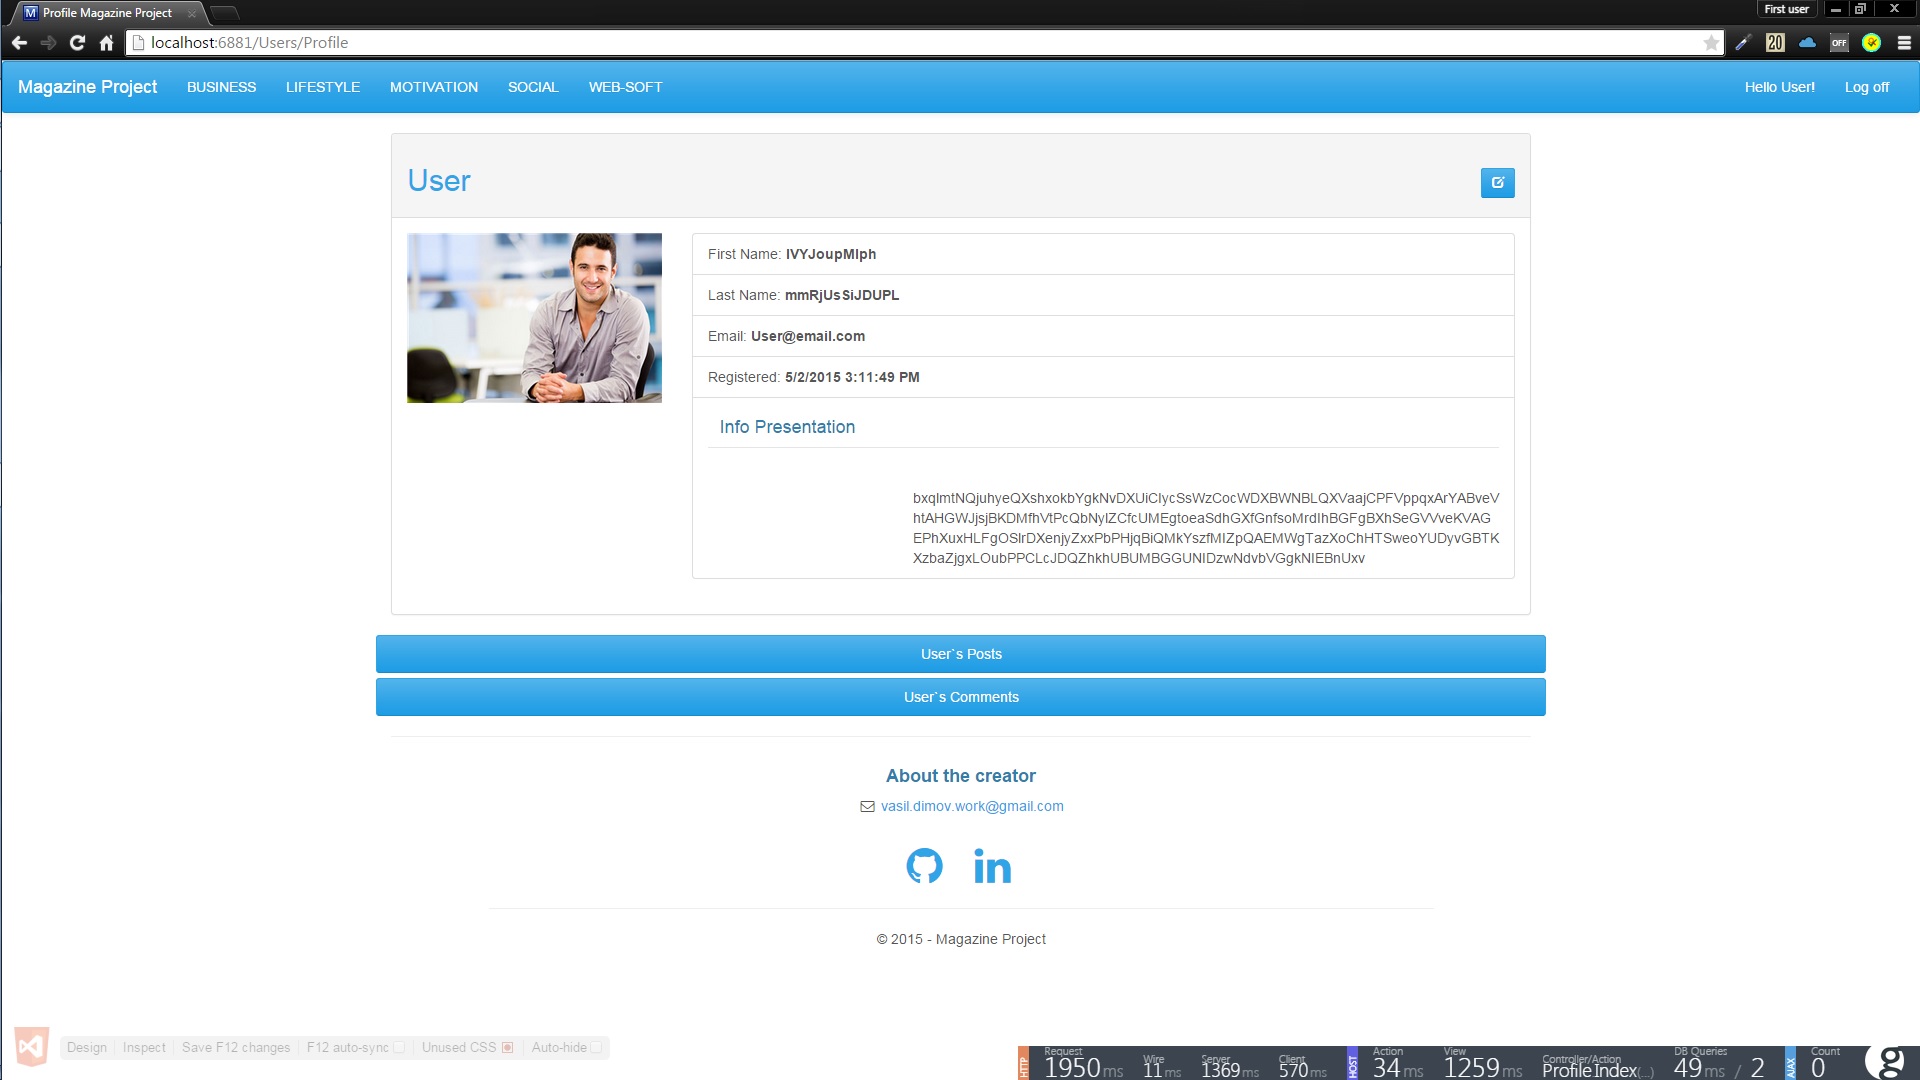Bookmark page with the star icon
Viewport: 1920px width, 1080px height.
(x=1711, y=43)
